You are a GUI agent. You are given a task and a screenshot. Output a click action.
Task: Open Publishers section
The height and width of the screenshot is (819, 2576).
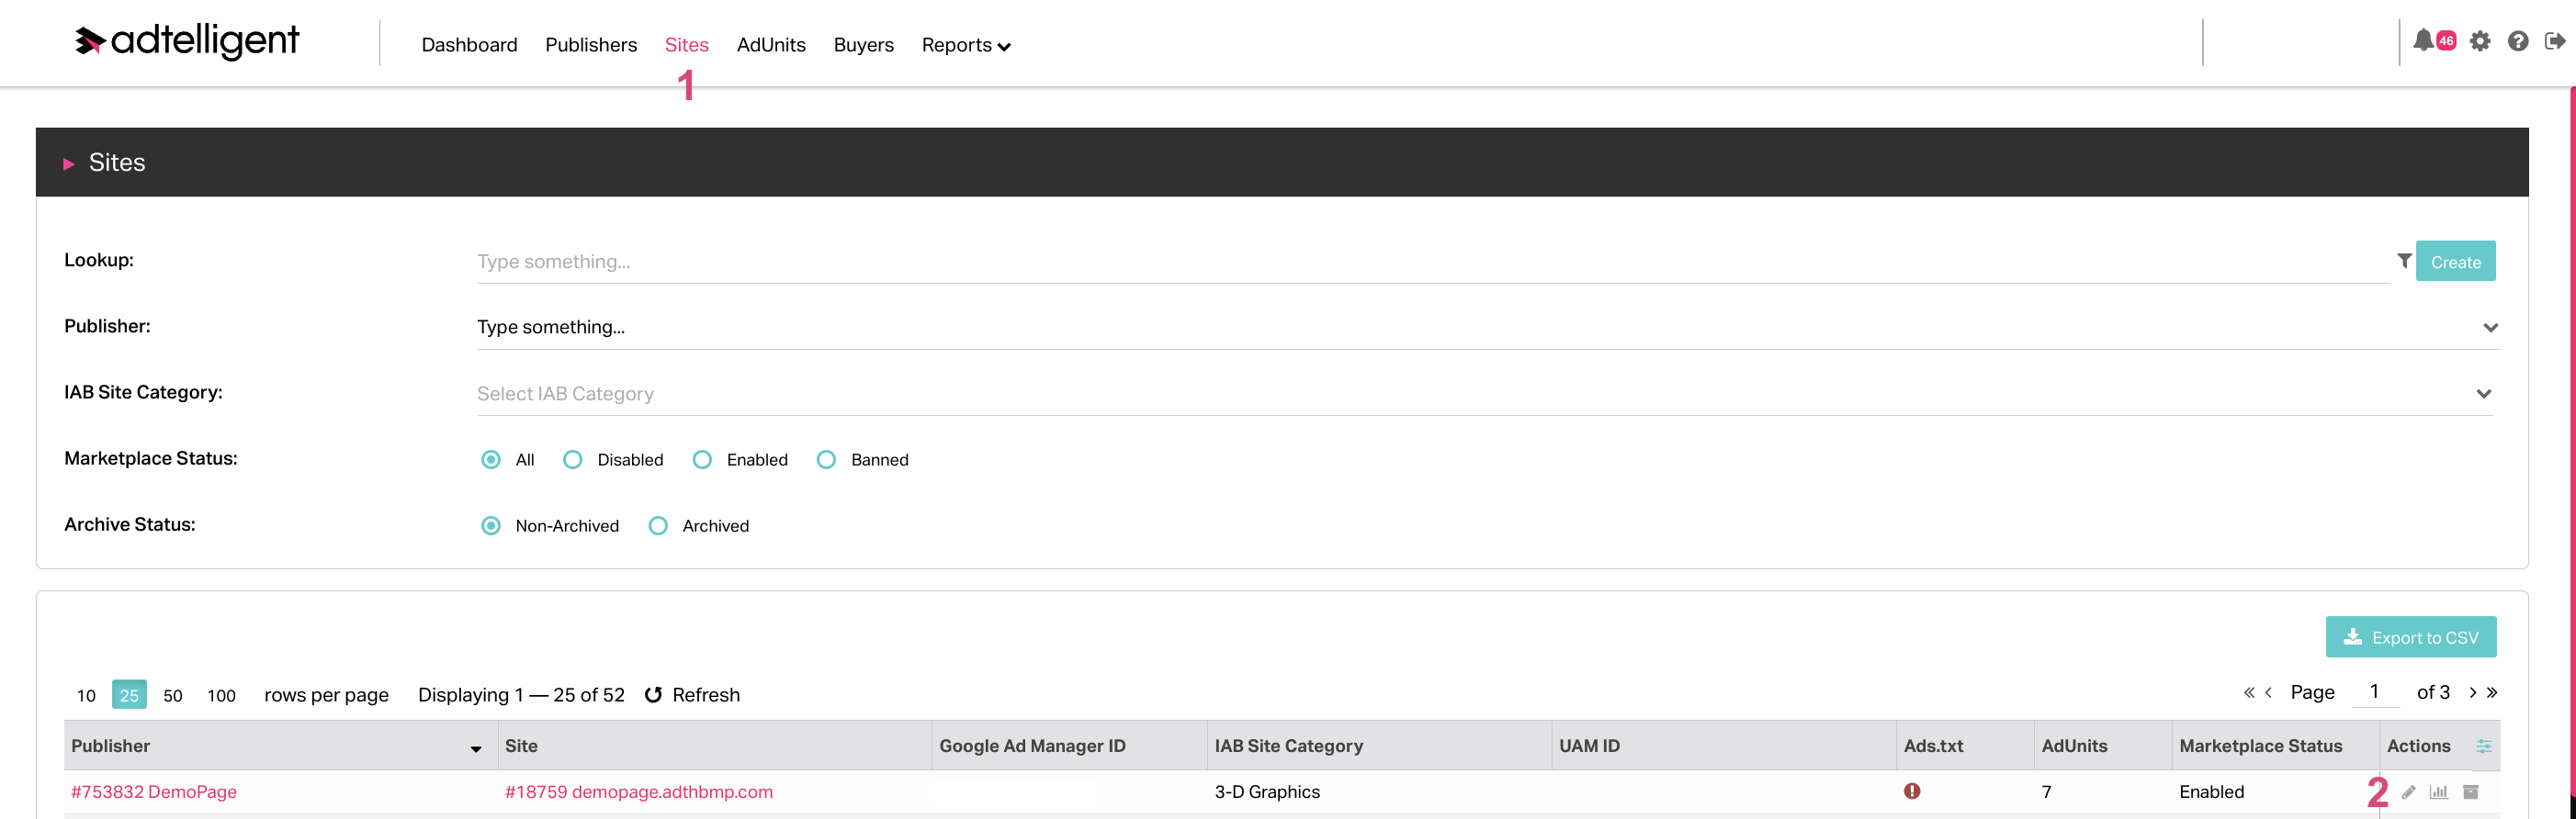coord(591,45)
